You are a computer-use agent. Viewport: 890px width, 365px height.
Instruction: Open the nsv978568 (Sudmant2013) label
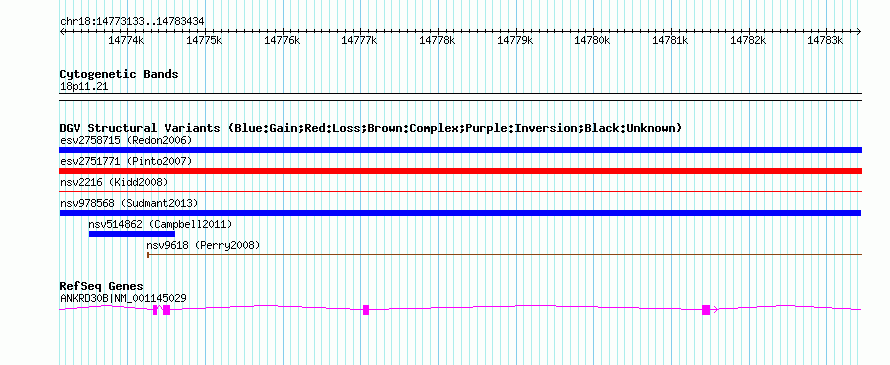tap(129, 203)
